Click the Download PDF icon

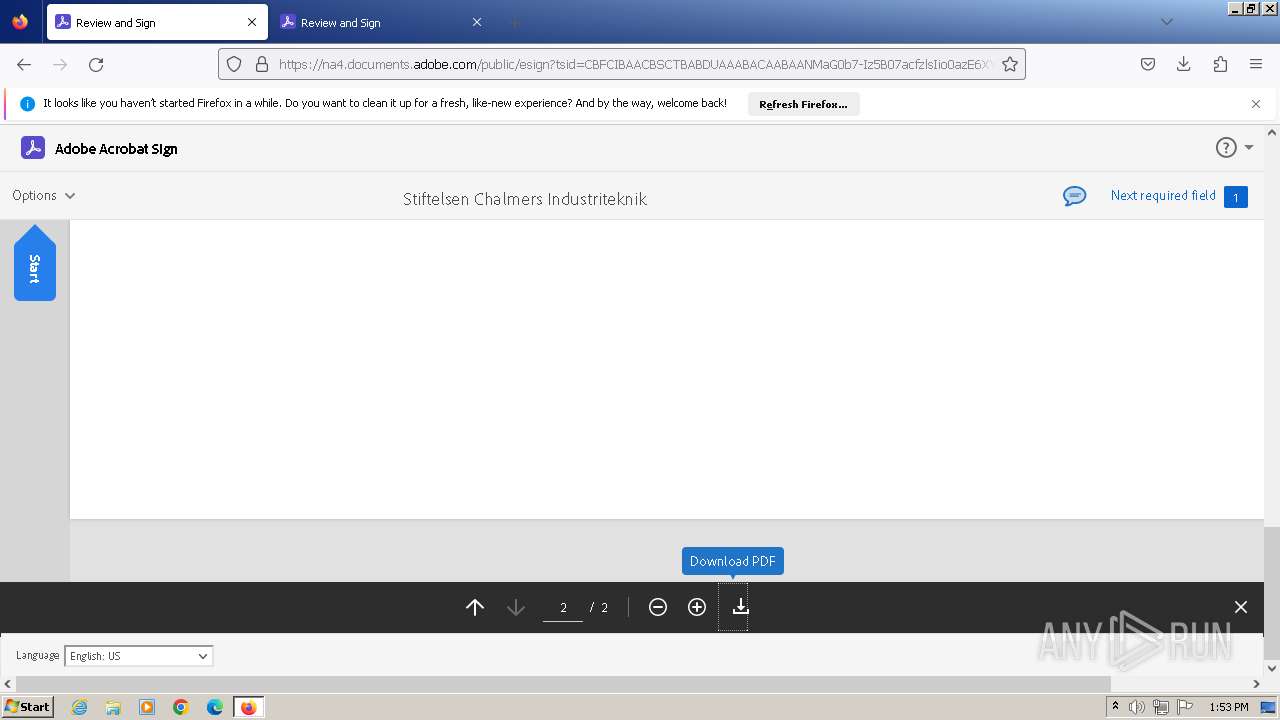(x=740, y=607)
